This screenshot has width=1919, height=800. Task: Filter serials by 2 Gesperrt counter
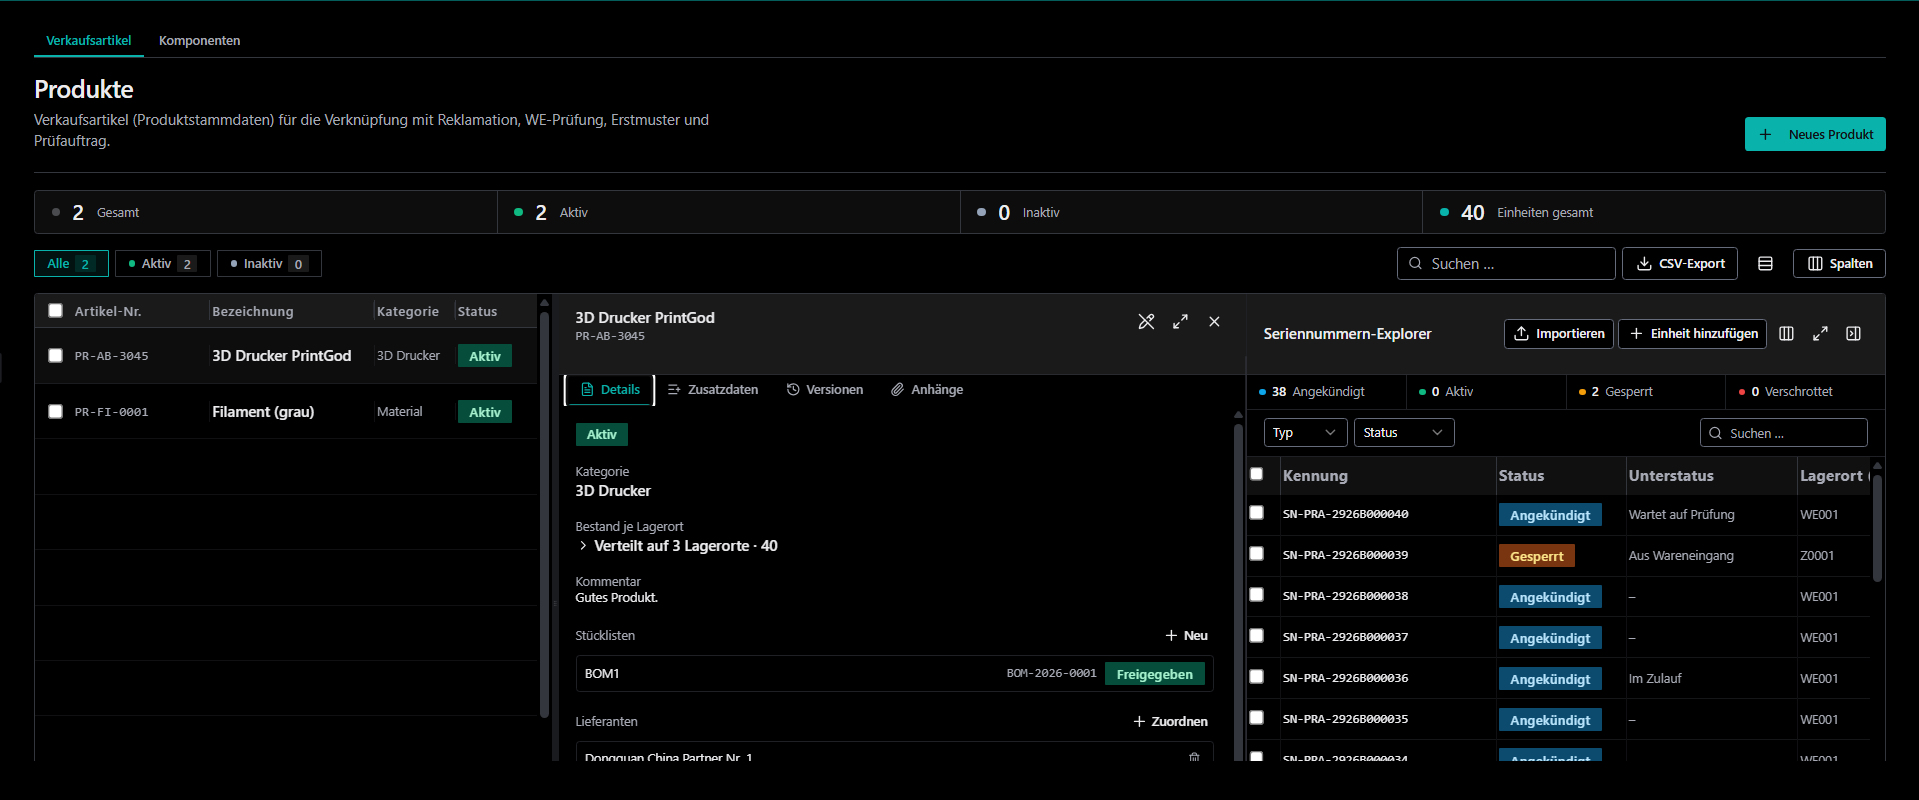[x=1645, y=392]
